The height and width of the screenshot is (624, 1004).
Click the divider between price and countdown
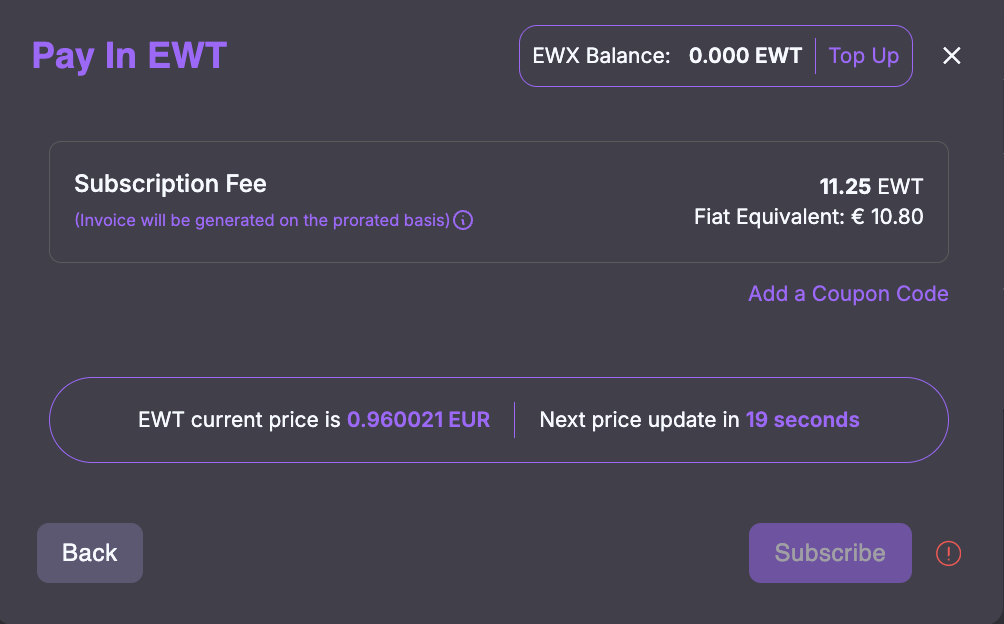click(x=515, y=420)
